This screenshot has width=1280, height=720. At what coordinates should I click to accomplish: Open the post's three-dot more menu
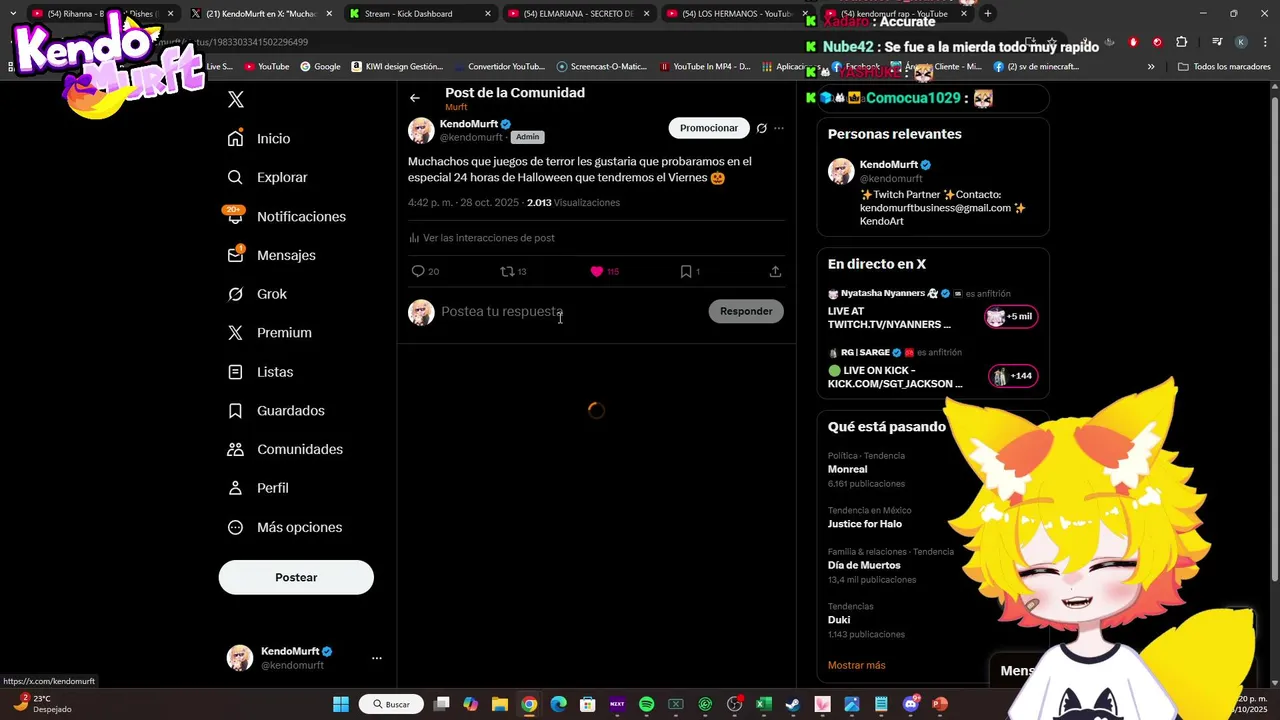click(779, 128)
